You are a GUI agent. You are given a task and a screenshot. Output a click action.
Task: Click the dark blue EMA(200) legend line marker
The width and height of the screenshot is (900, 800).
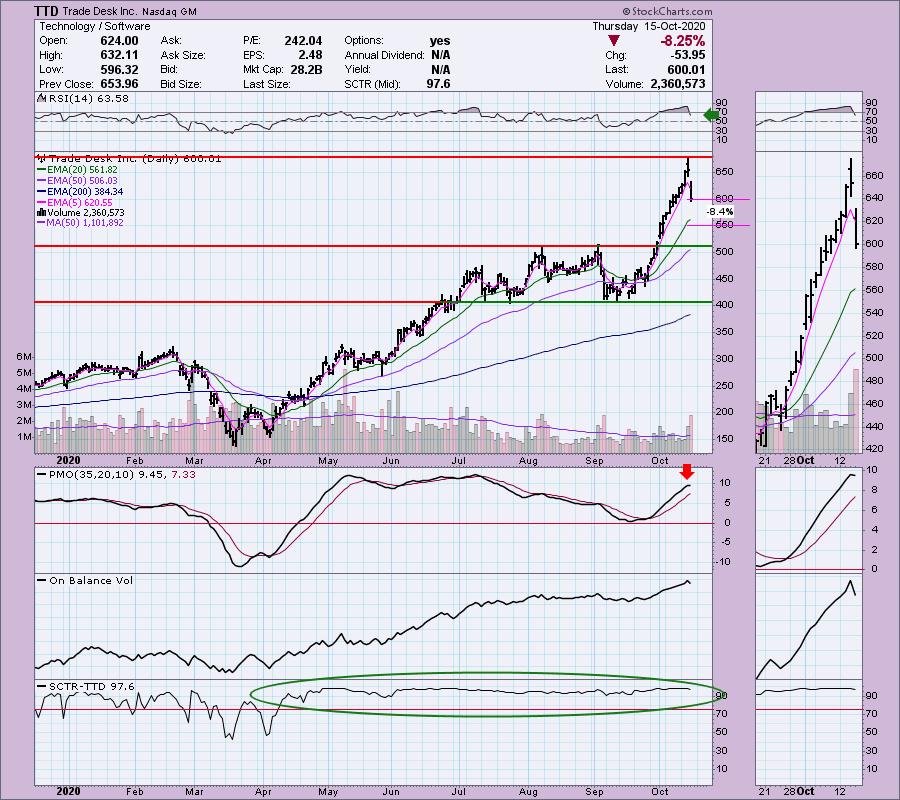point(41,192)
